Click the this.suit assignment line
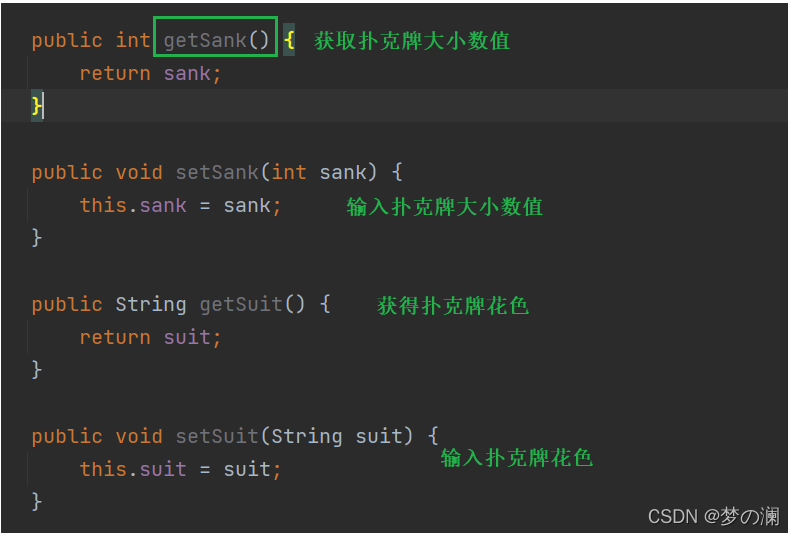The height and width of the screenshot is (536, 795). [180, 469]
